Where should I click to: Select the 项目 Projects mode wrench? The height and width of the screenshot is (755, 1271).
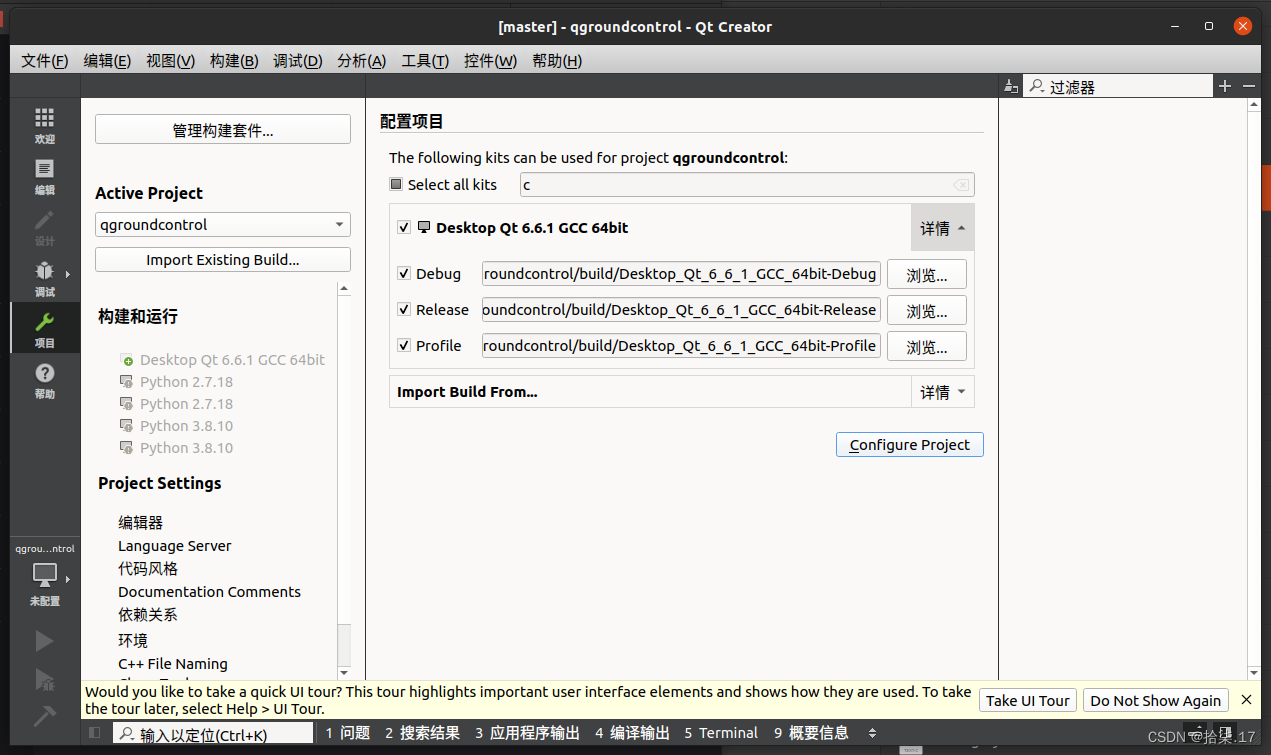coord(44,330)
